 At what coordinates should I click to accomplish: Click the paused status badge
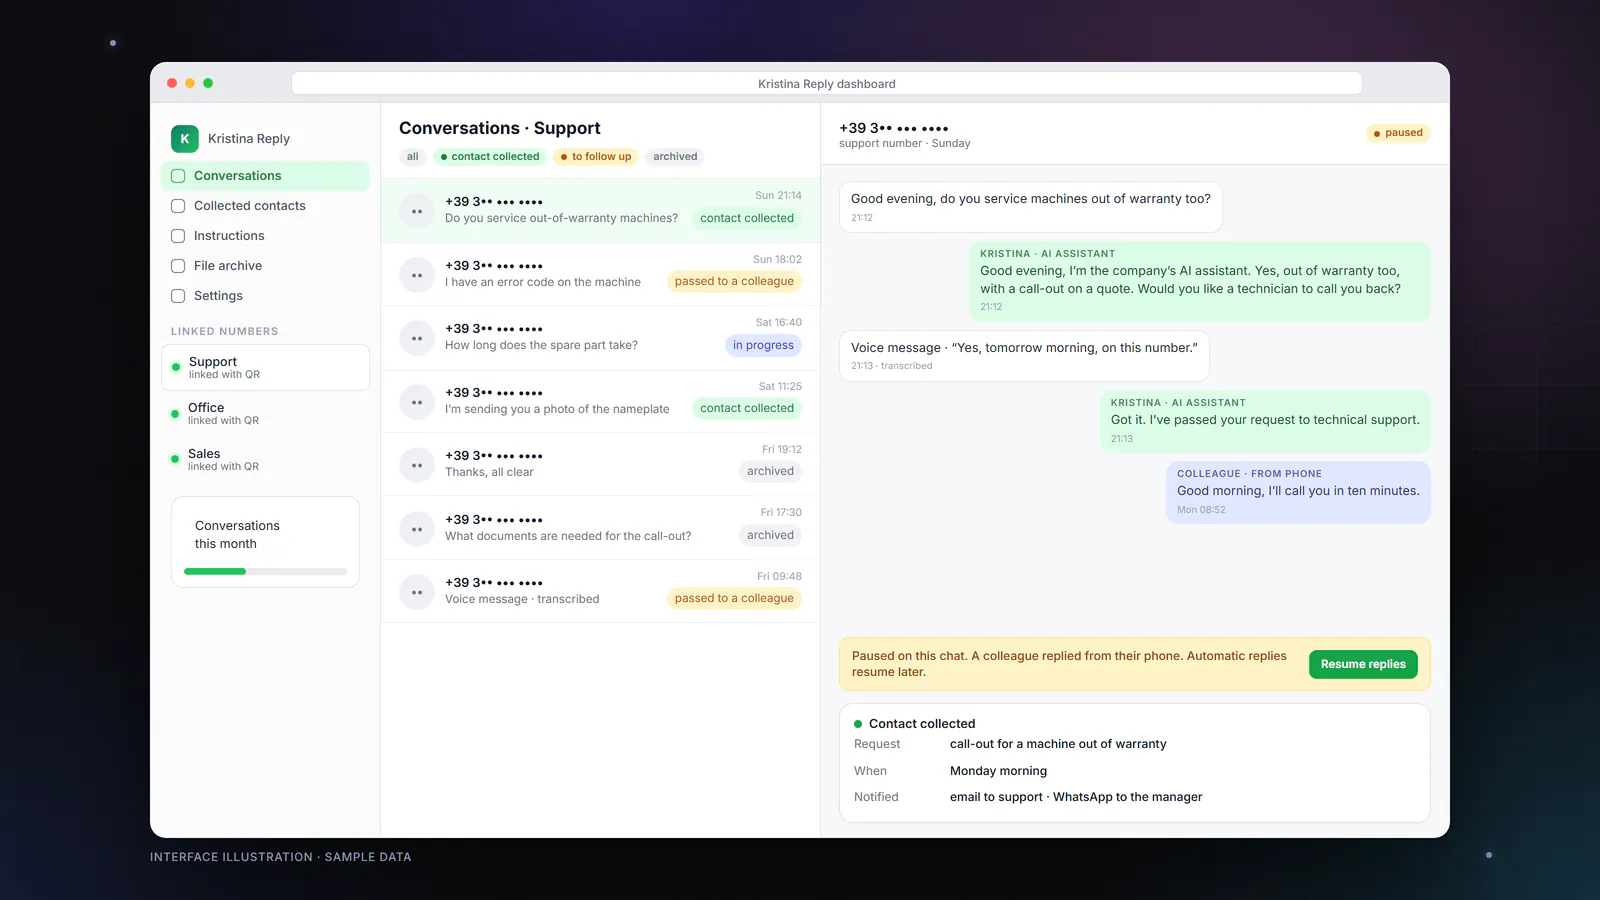click(1398, 133)
